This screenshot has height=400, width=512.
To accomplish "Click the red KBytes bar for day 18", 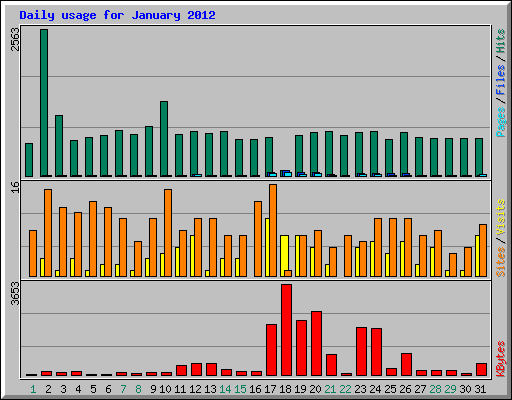I will (x=286, y=330).
